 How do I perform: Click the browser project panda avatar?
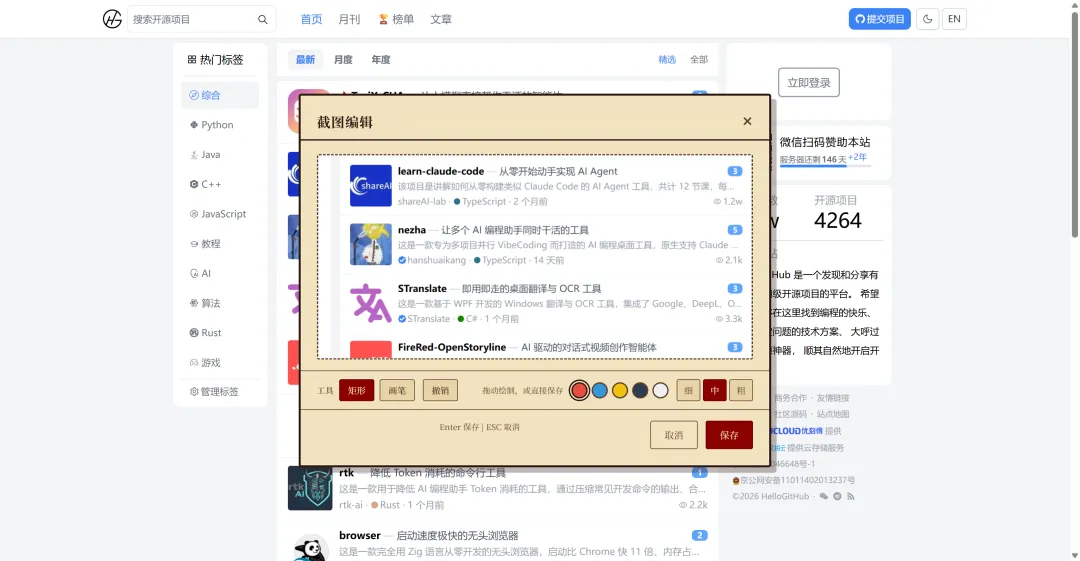point(310,548)
